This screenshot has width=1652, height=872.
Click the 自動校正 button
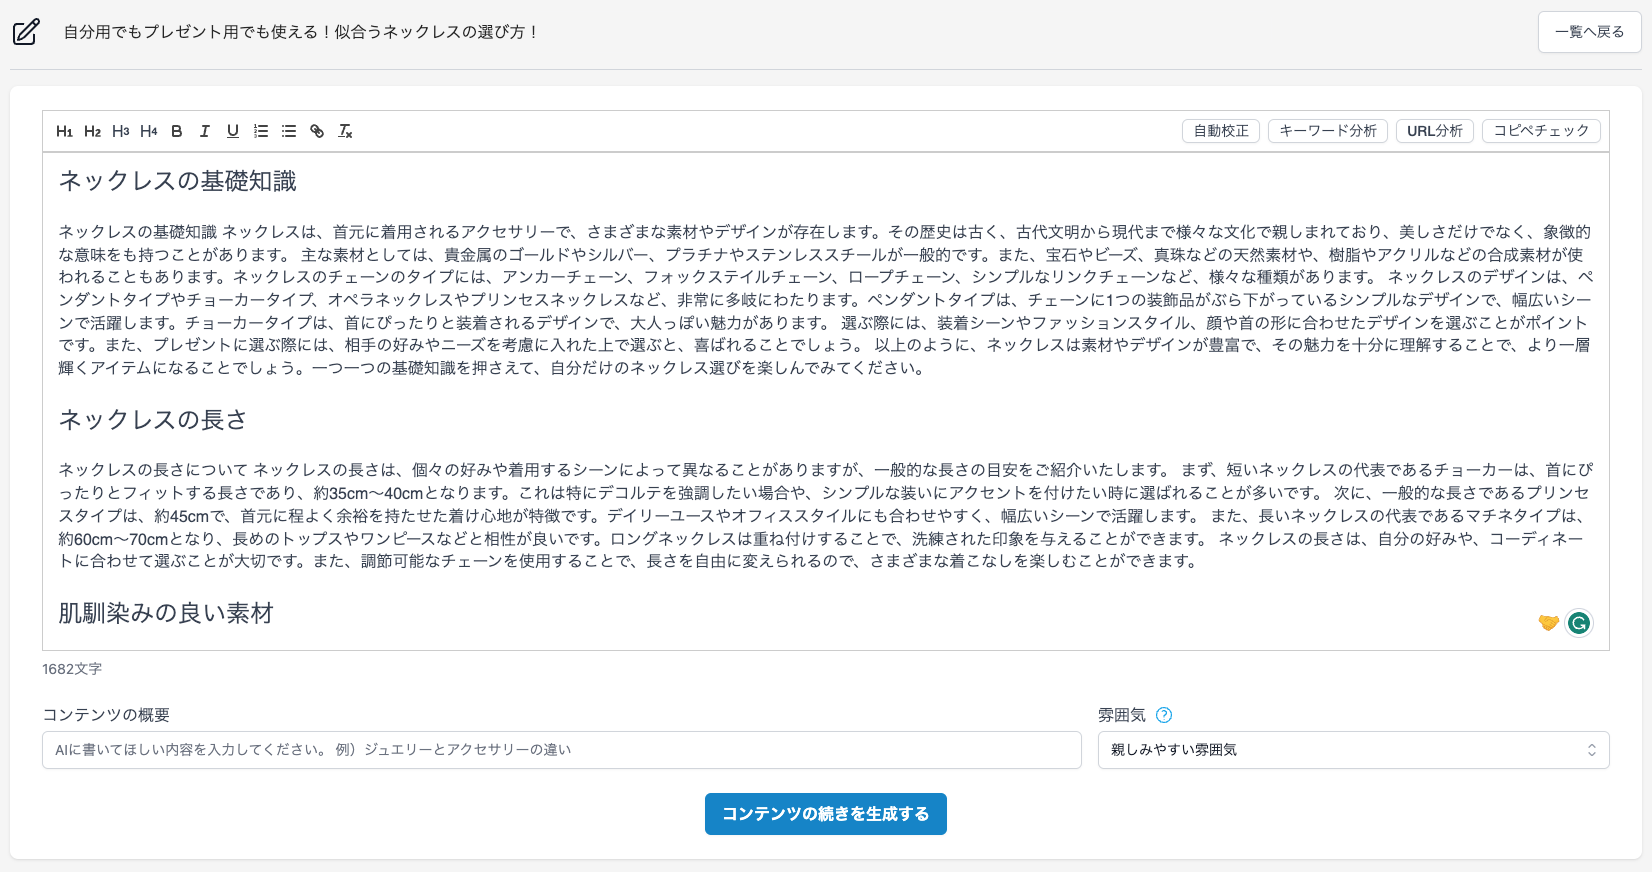tap(1221, 131)
